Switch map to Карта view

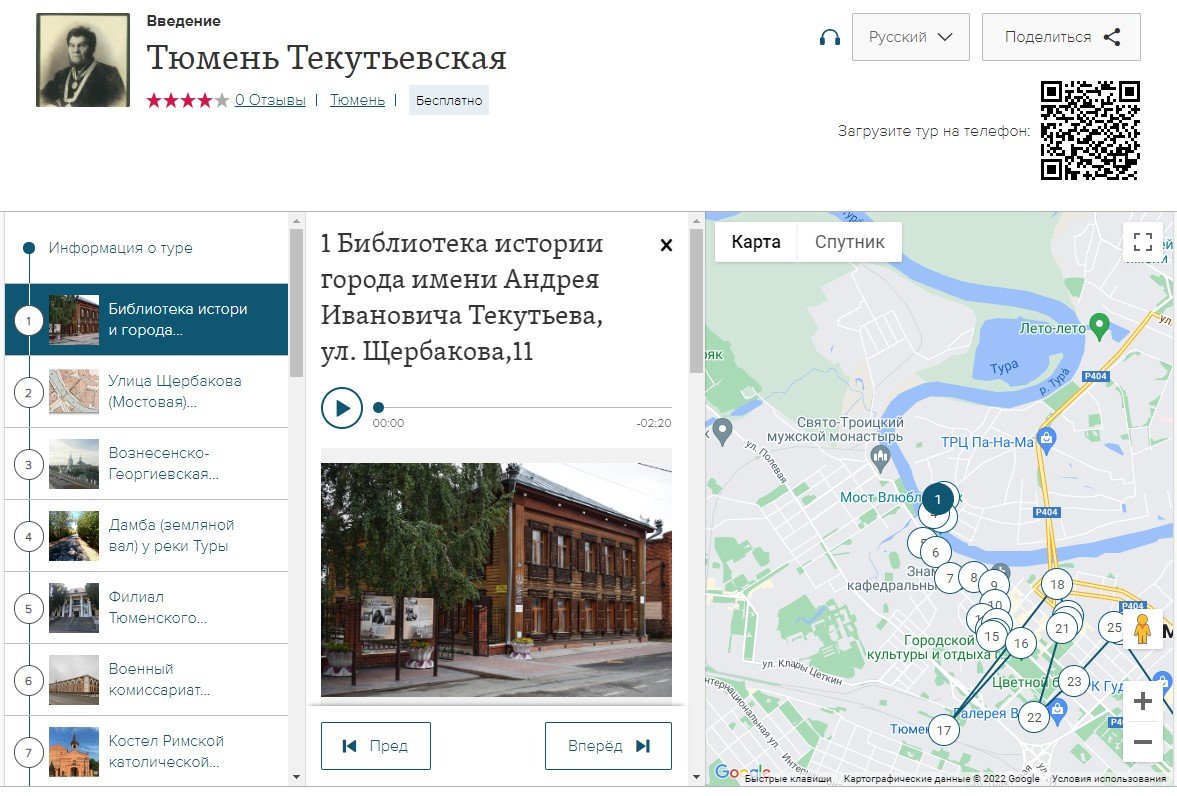(x=756, y=242)
